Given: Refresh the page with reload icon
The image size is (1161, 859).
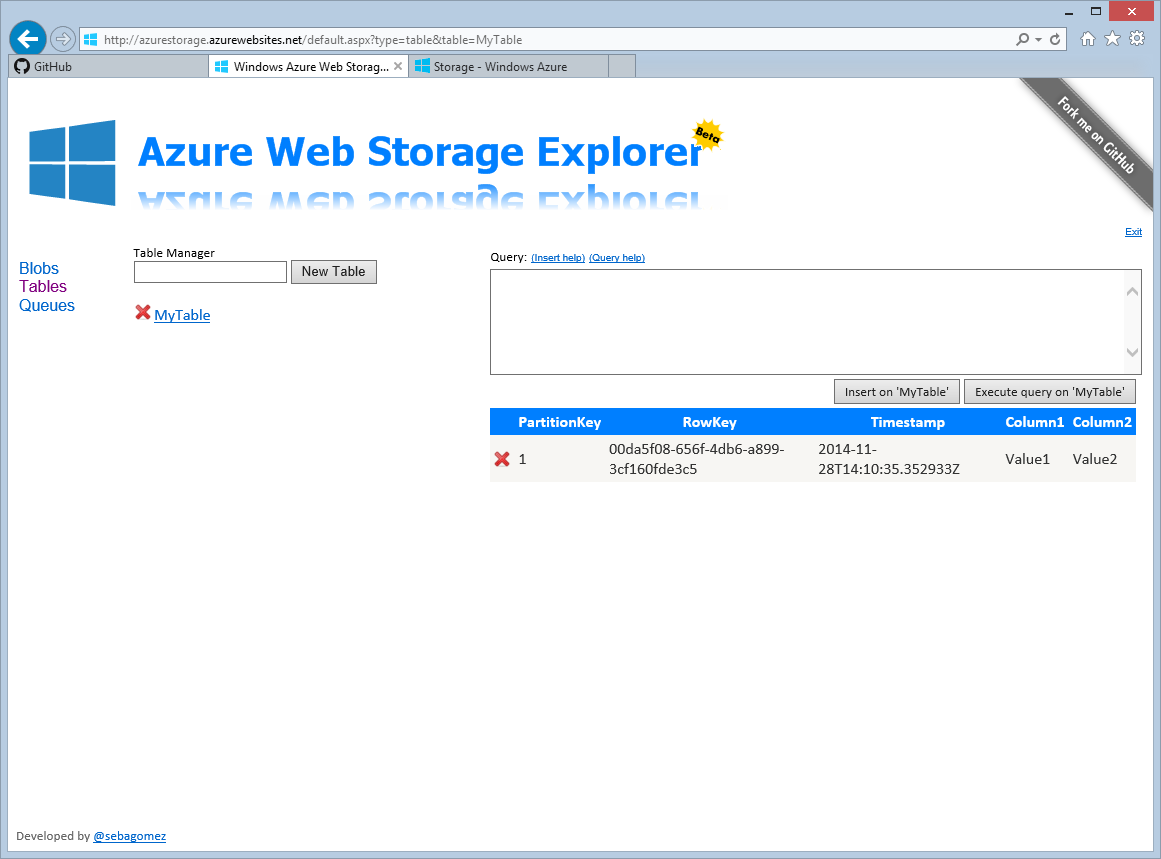Looking at the screenshot, I should (x=1055, y=39).
